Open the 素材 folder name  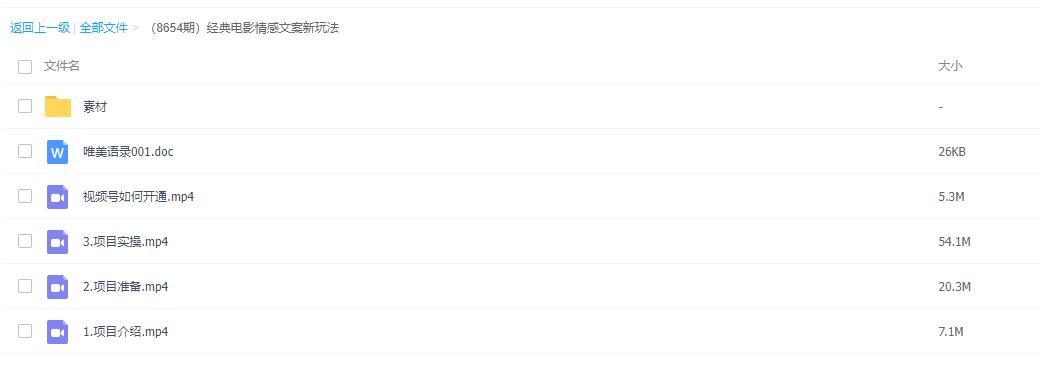95,106
